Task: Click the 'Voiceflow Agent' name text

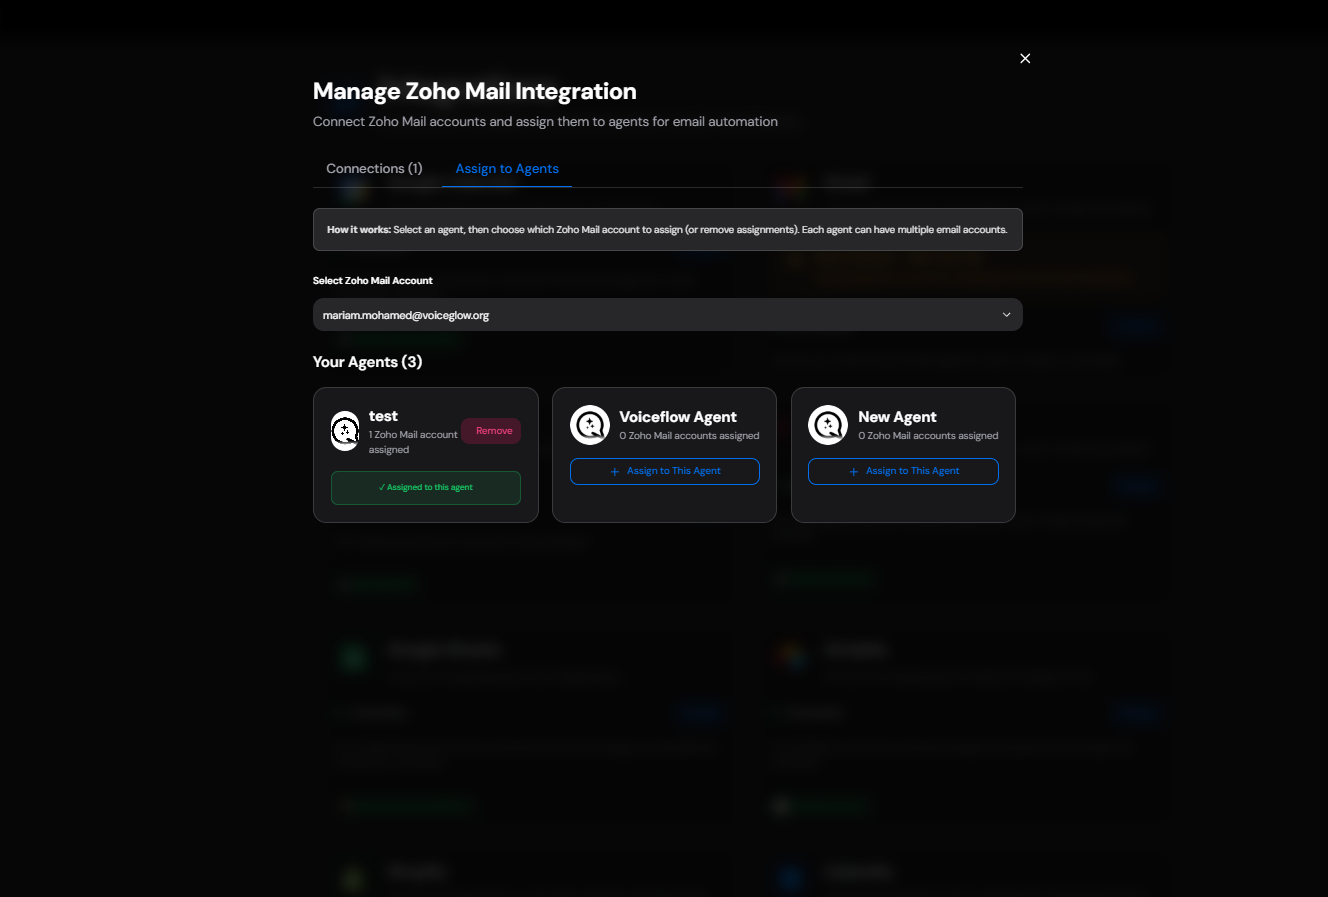Action: pyautogui.click(x=677, y=417)
